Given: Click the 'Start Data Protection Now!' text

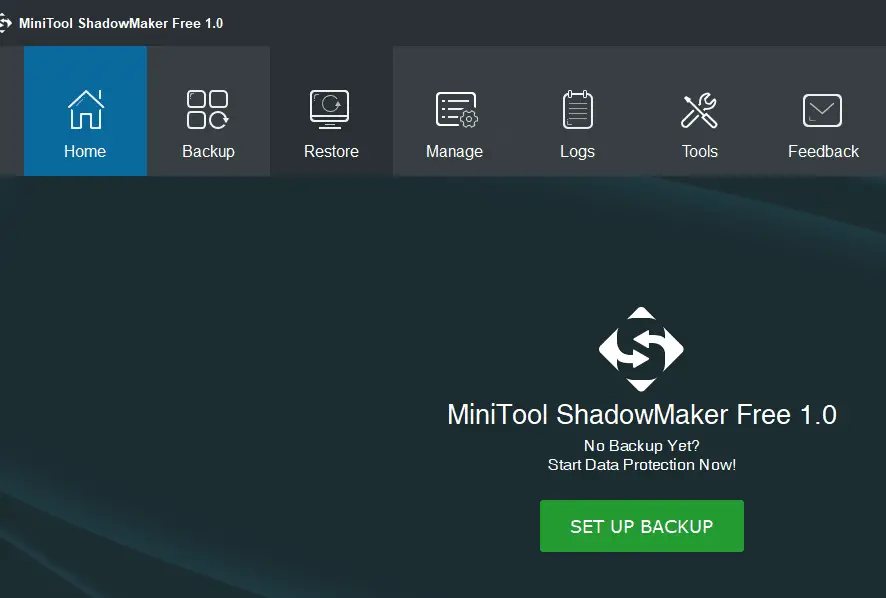Looking at the screenshot, I should pyautogui.click(x=642, y=465).
